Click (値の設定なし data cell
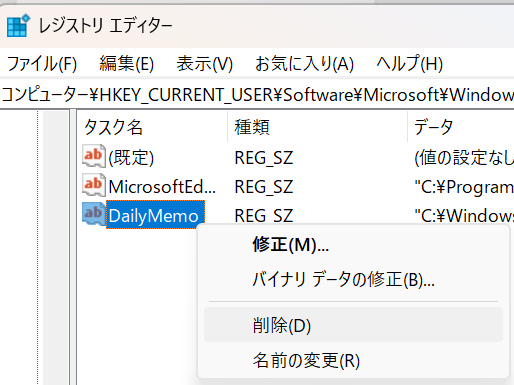Screen dimensions: 514x385 coord(464,158)
